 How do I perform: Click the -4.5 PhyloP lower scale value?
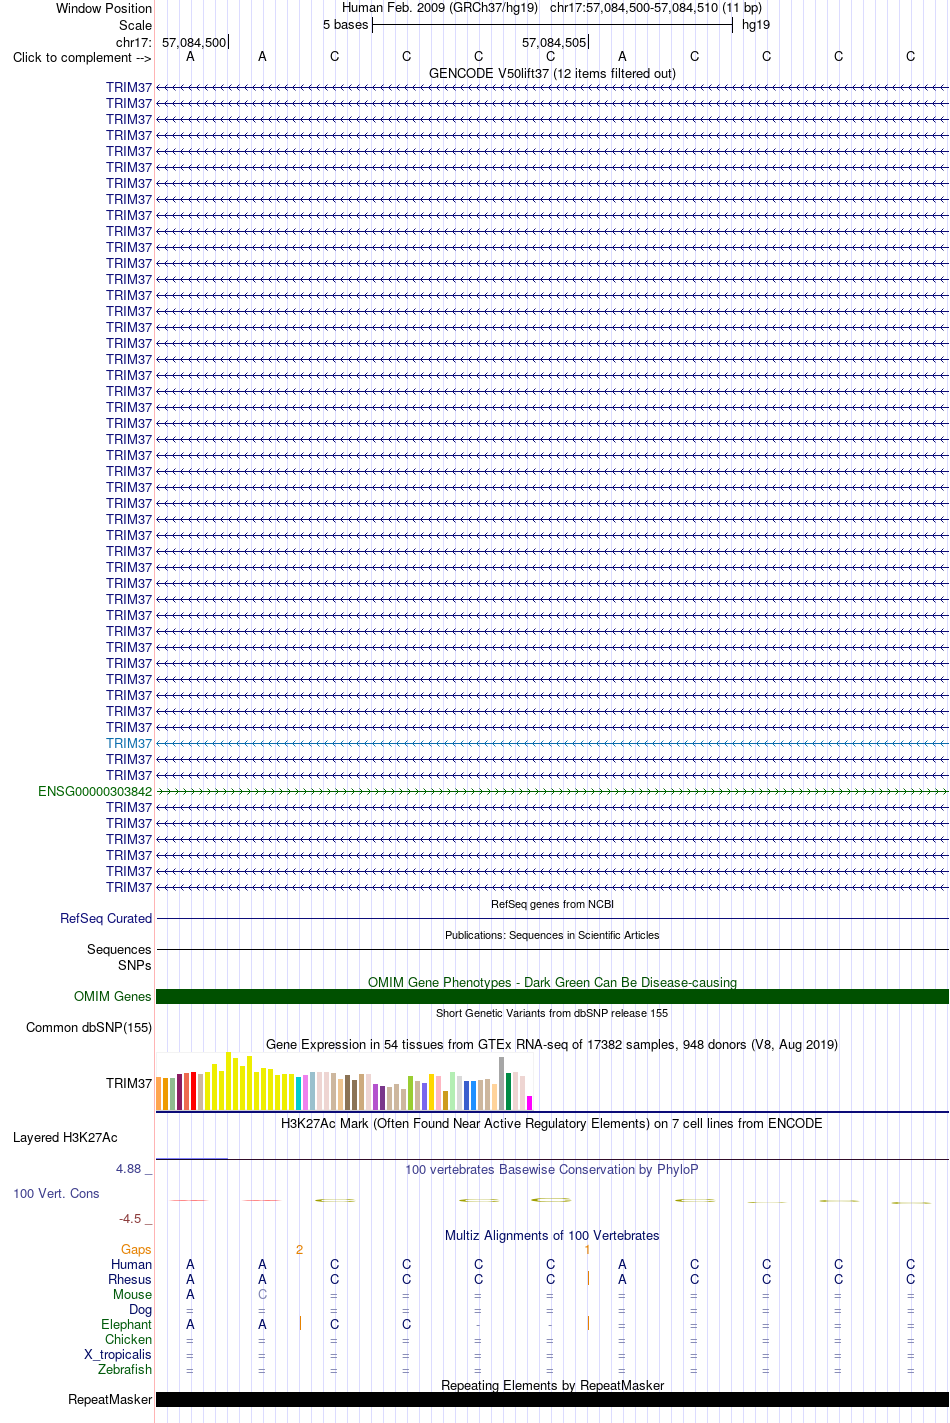click(x=130, y=1218)
